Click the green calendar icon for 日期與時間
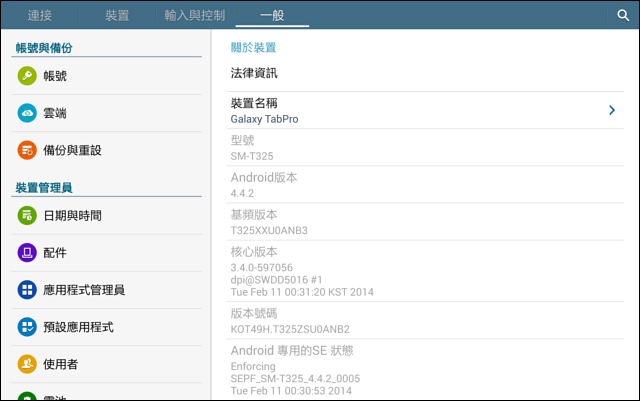The image size is (640, 401). click(x=27, y=216)
